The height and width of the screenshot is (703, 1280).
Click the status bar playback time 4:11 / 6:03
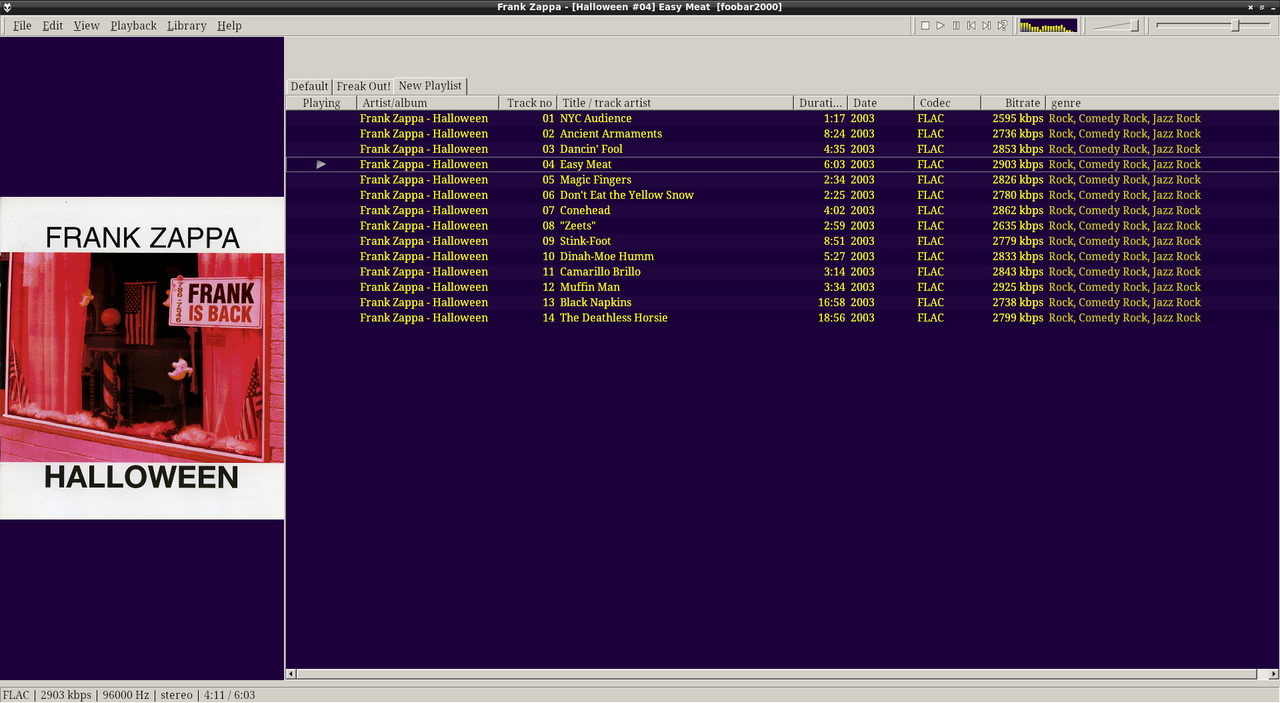(228, 695)
